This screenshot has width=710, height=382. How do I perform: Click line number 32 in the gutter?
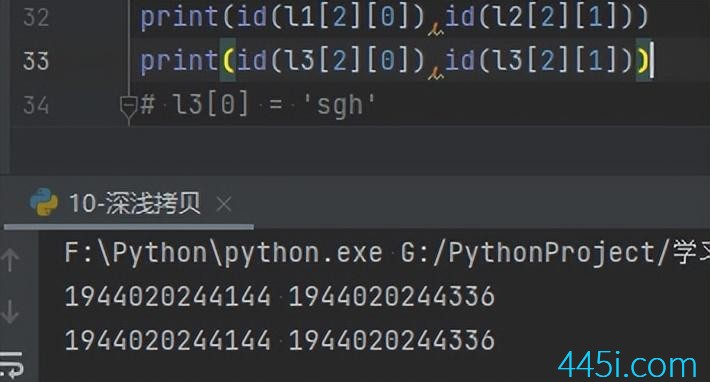pyautogui.click(x=36, y=18)
